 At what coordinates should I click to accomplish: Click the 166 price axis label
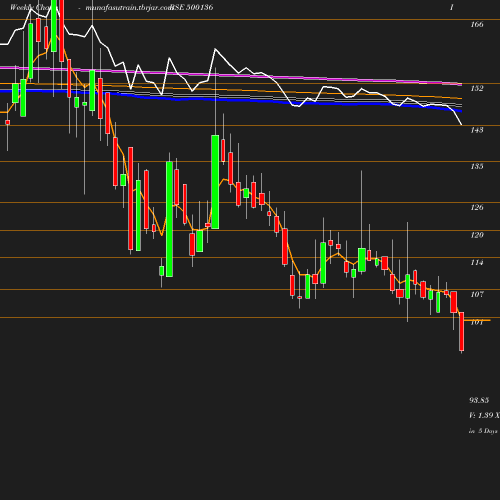(x=477, y=24)
